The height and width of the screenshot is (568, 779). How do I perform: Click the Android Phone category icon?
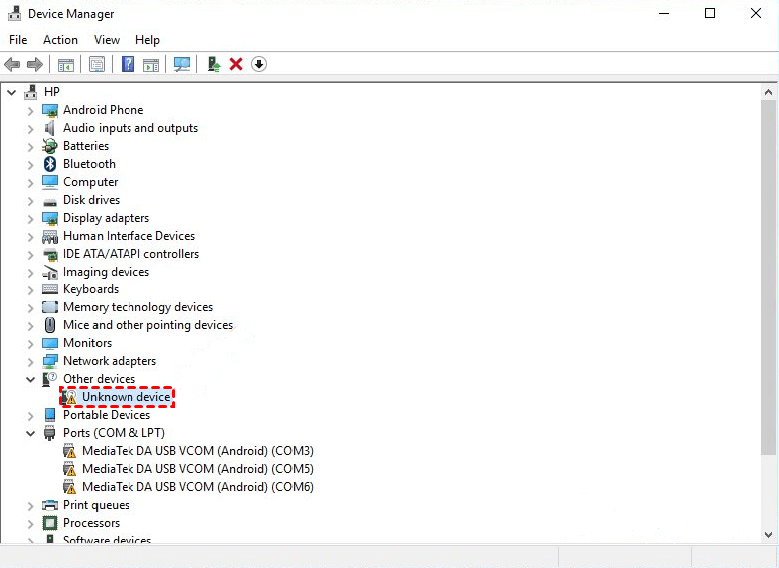pyautogui.click(x=50, y=110)
